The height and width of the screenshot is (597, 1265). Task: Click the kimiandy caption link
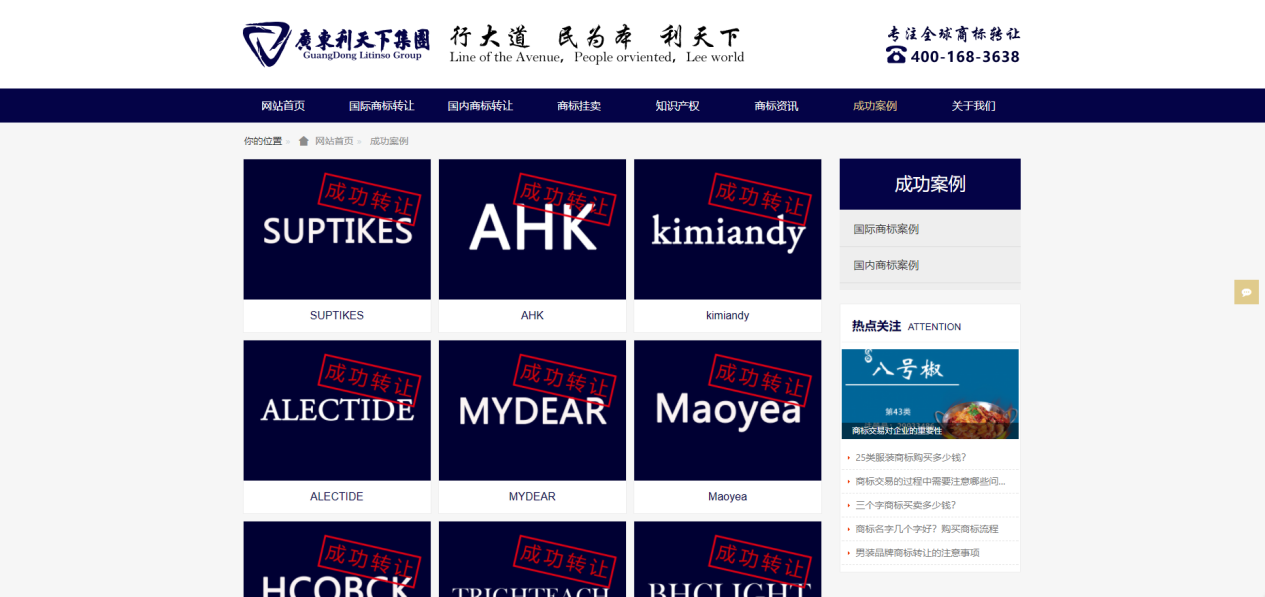(x=728, y=315)
